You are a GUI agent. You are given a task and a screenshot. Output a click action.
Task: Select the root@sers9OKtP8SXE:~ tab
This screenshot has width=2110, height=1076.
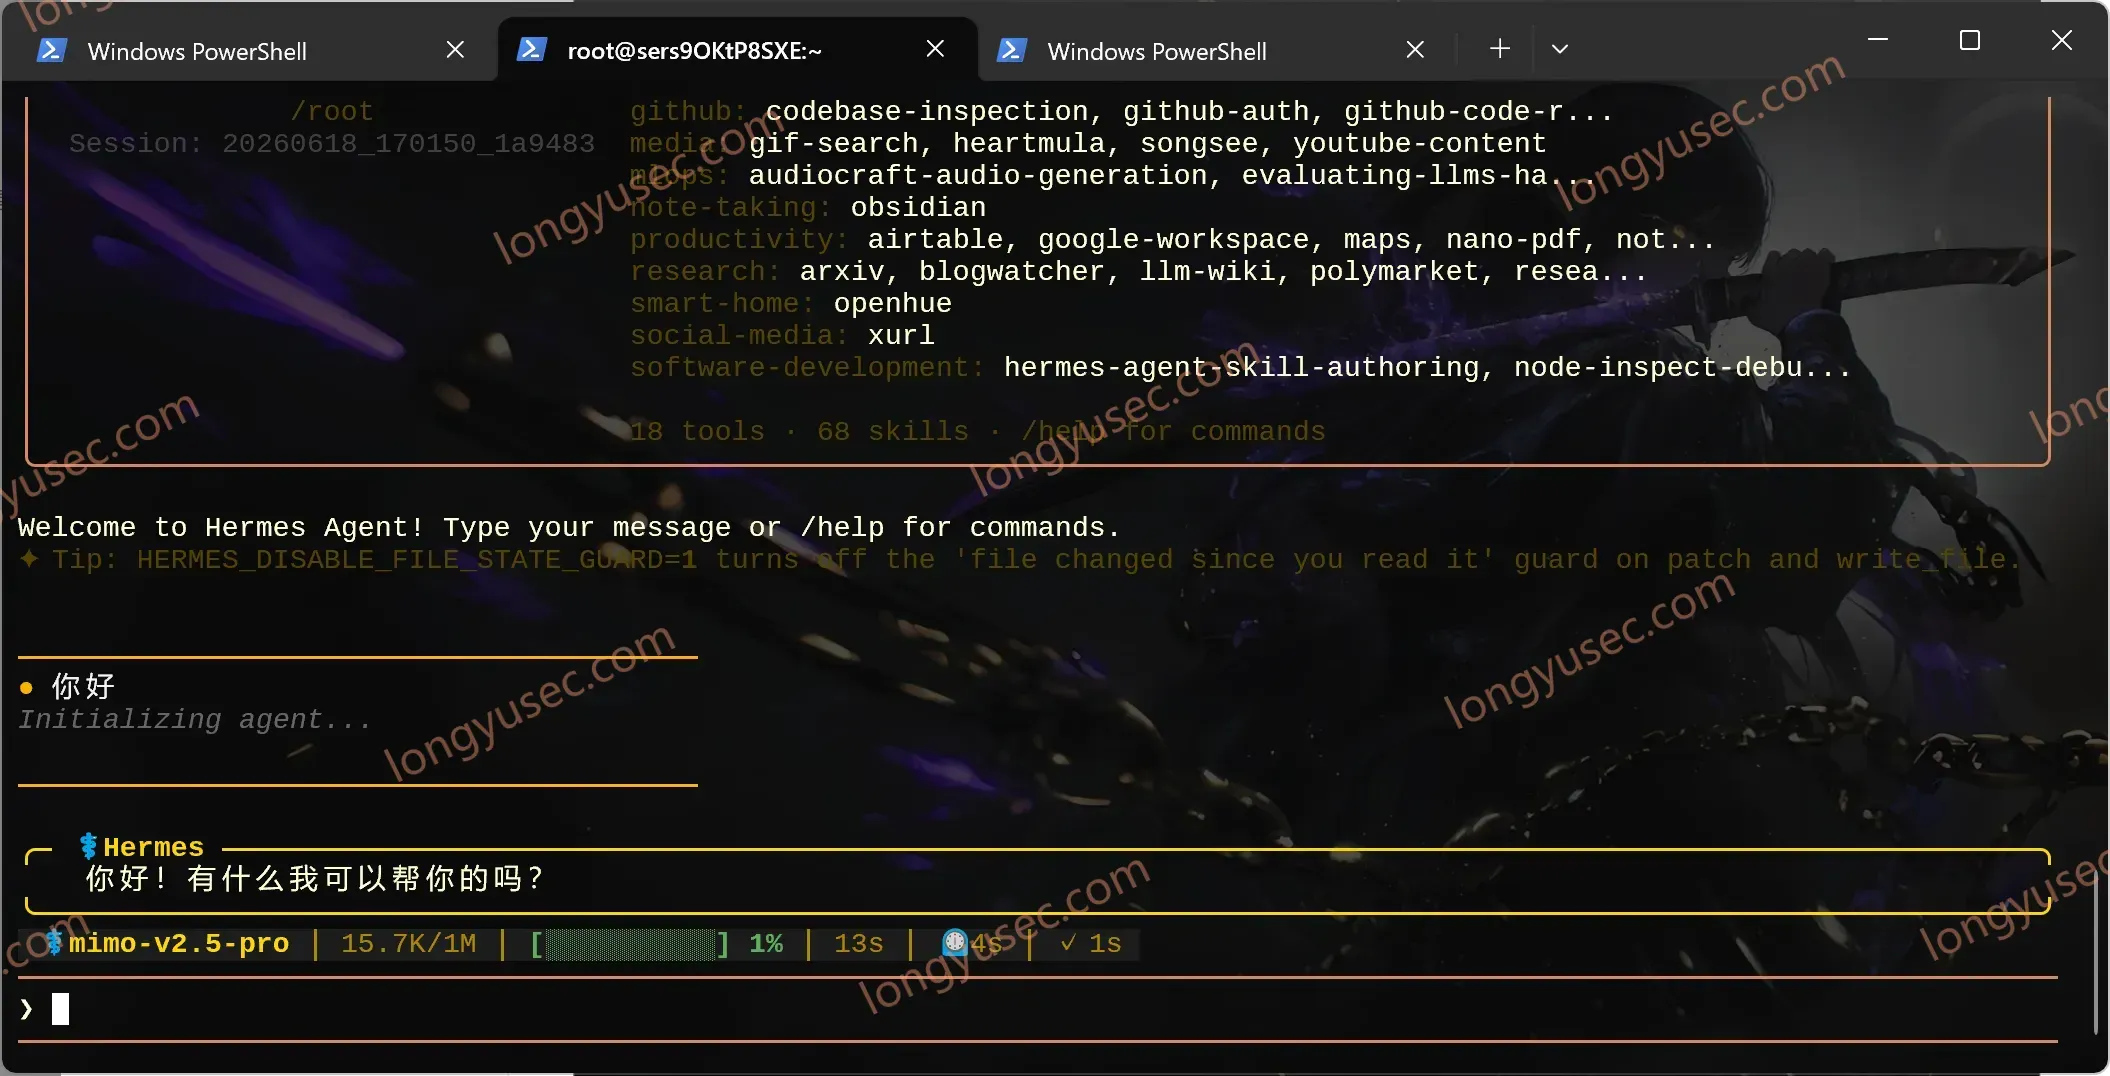[737, 49]
